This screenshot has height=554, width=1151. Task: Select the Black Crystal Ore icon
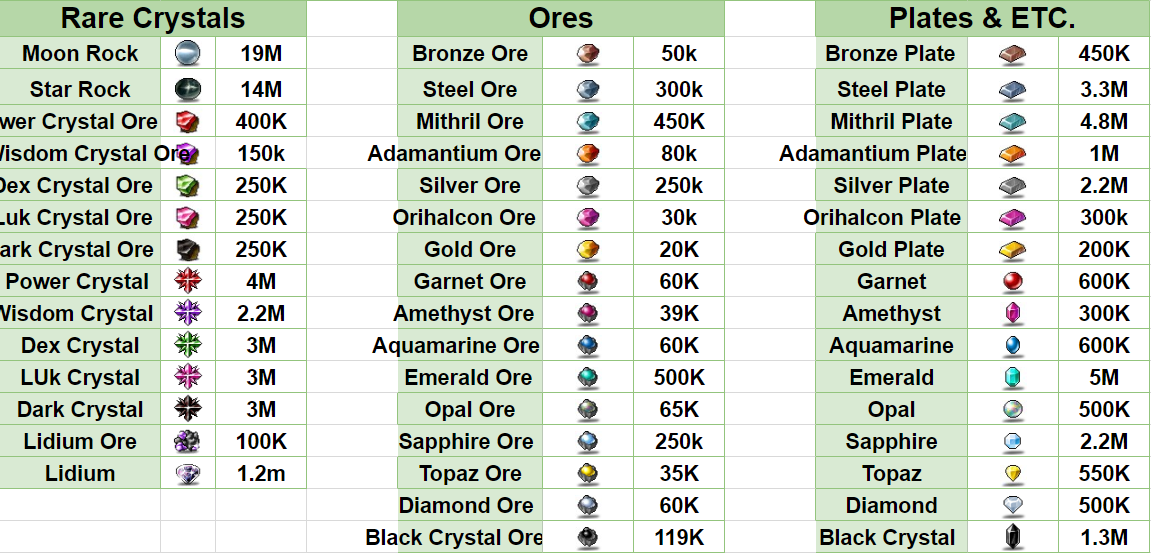coord(587,538)
